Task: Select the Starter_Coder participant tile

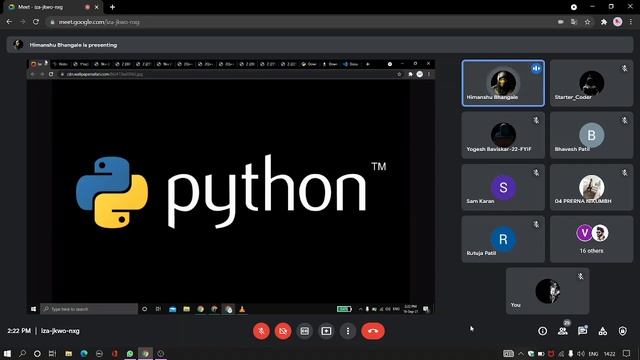Action: (x=591, y=83)
